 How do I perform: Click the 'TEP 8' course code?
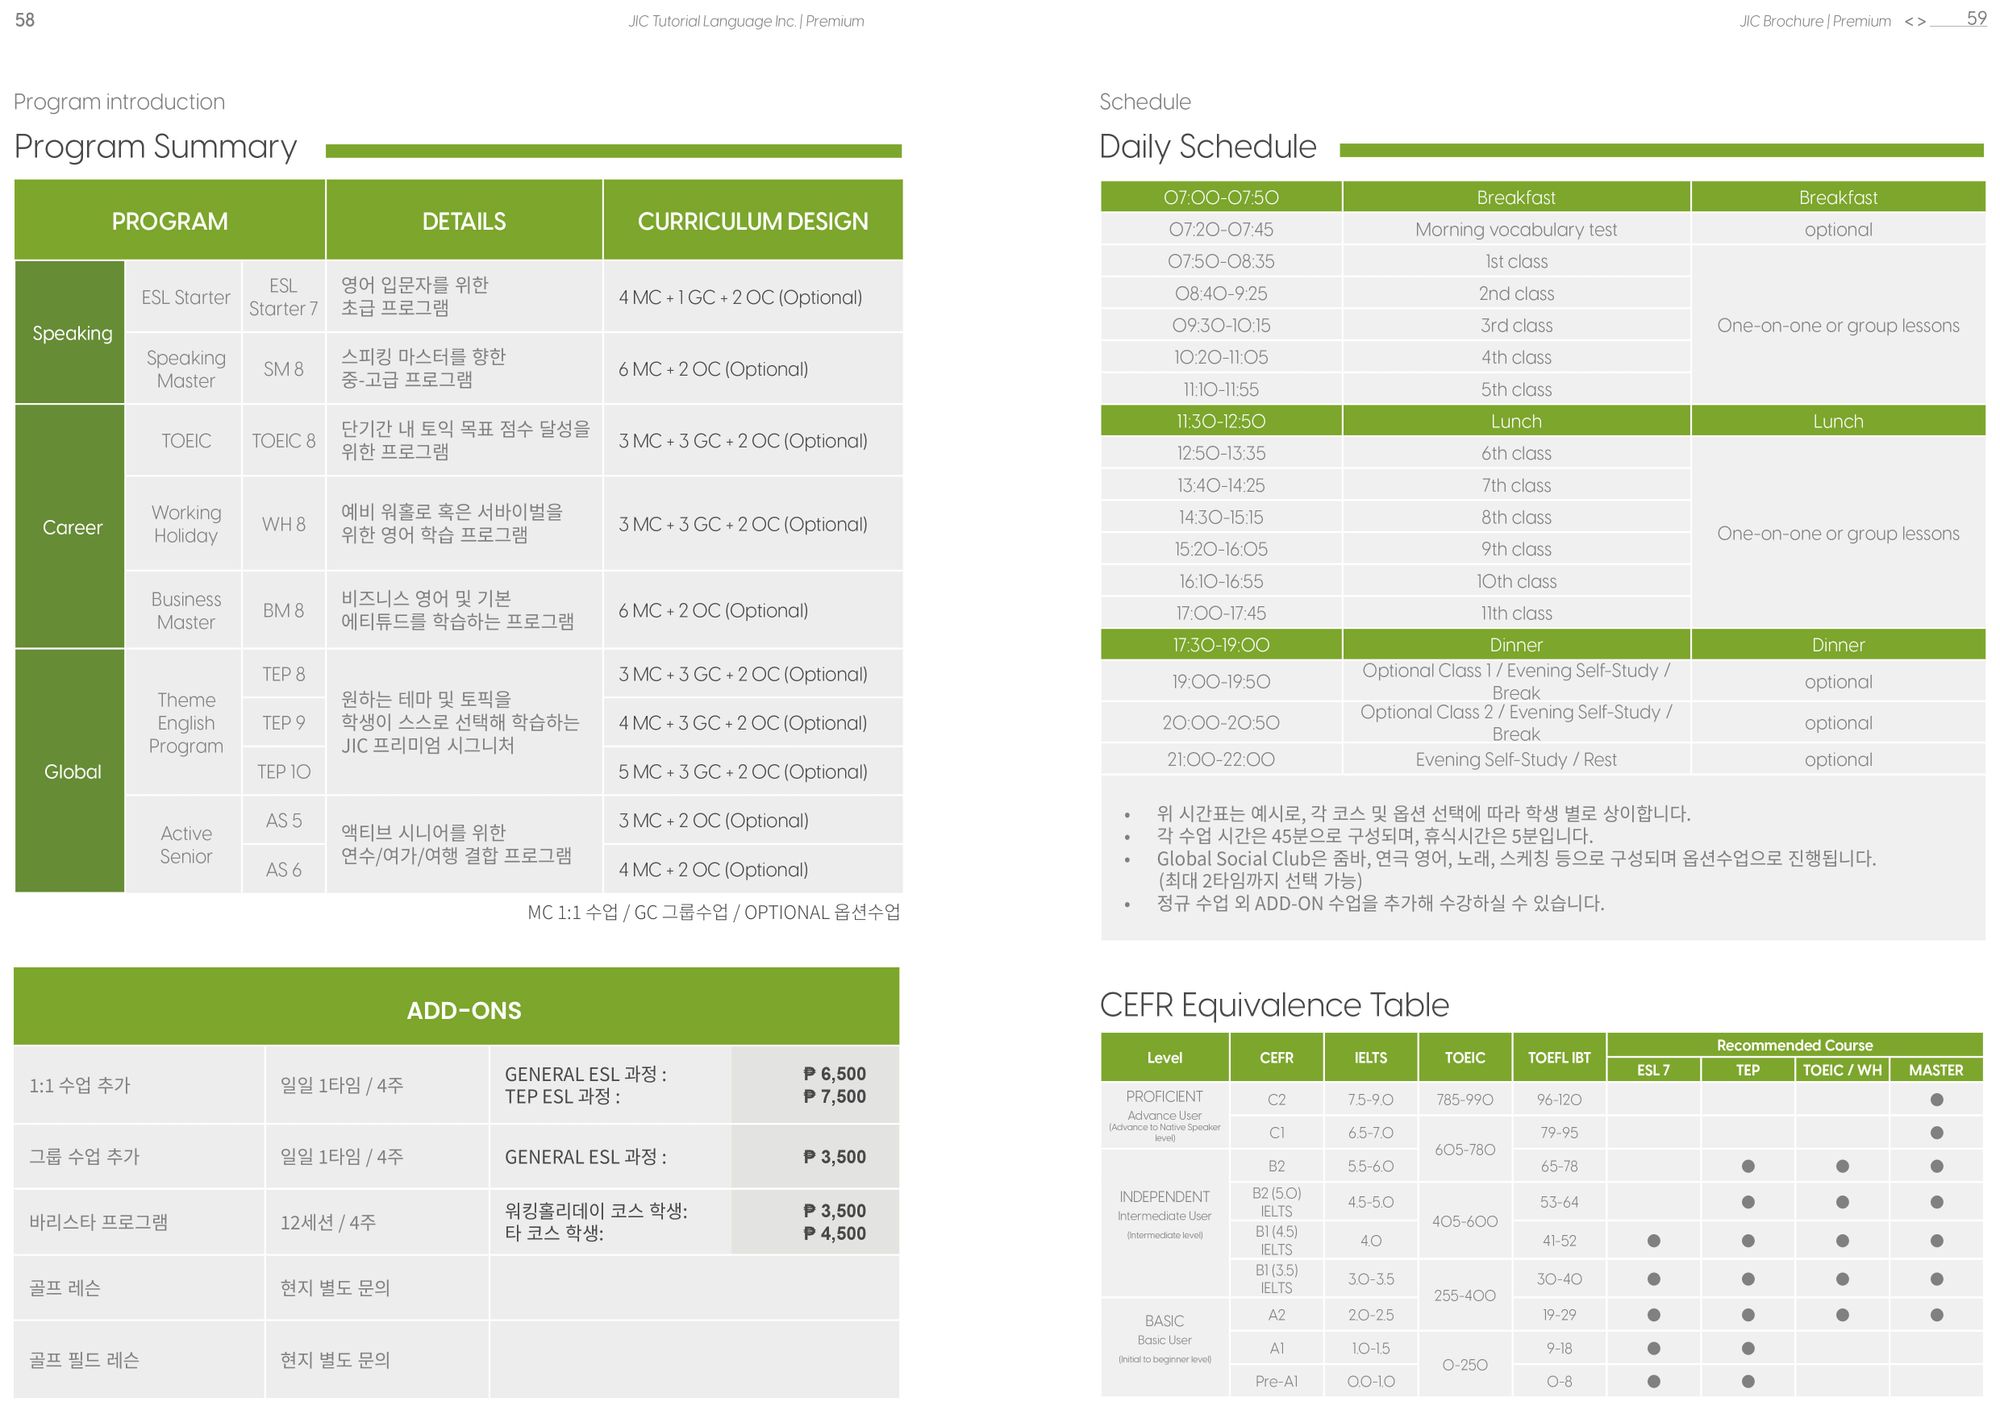point(284,674)
